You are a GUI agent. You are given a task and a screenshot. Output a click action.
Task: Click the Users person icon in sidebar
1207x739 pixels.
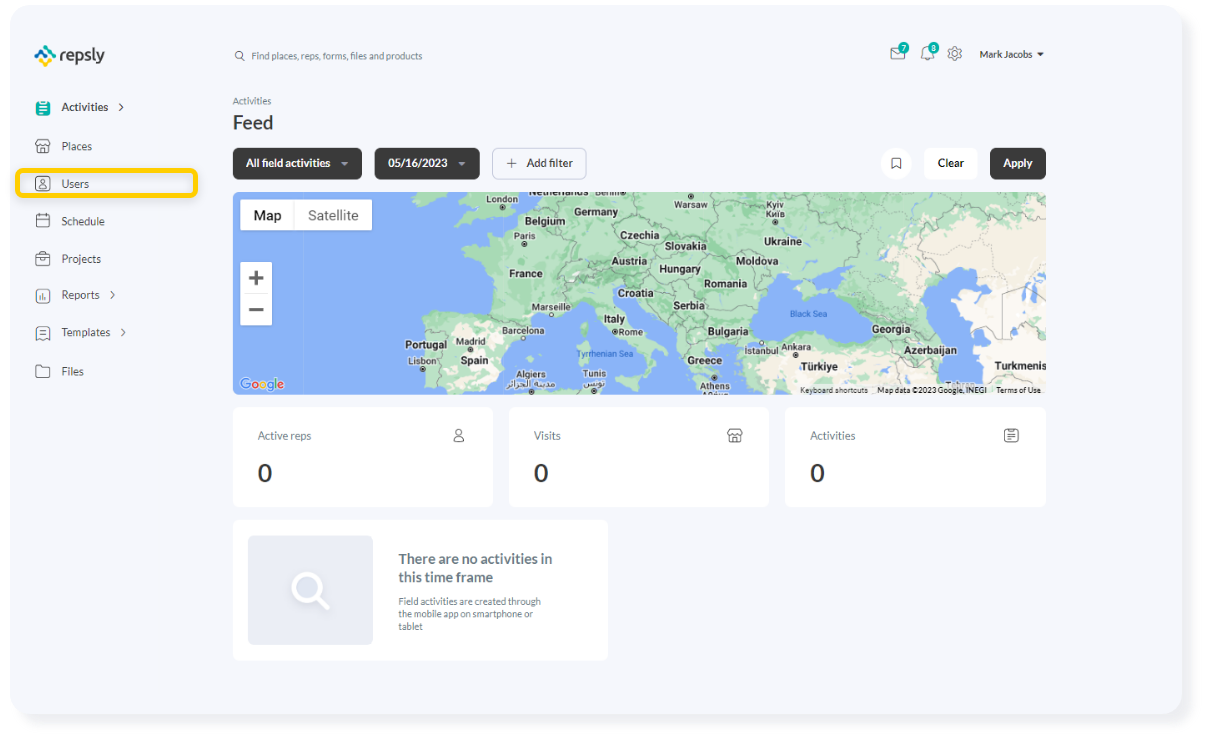(43, 184)
